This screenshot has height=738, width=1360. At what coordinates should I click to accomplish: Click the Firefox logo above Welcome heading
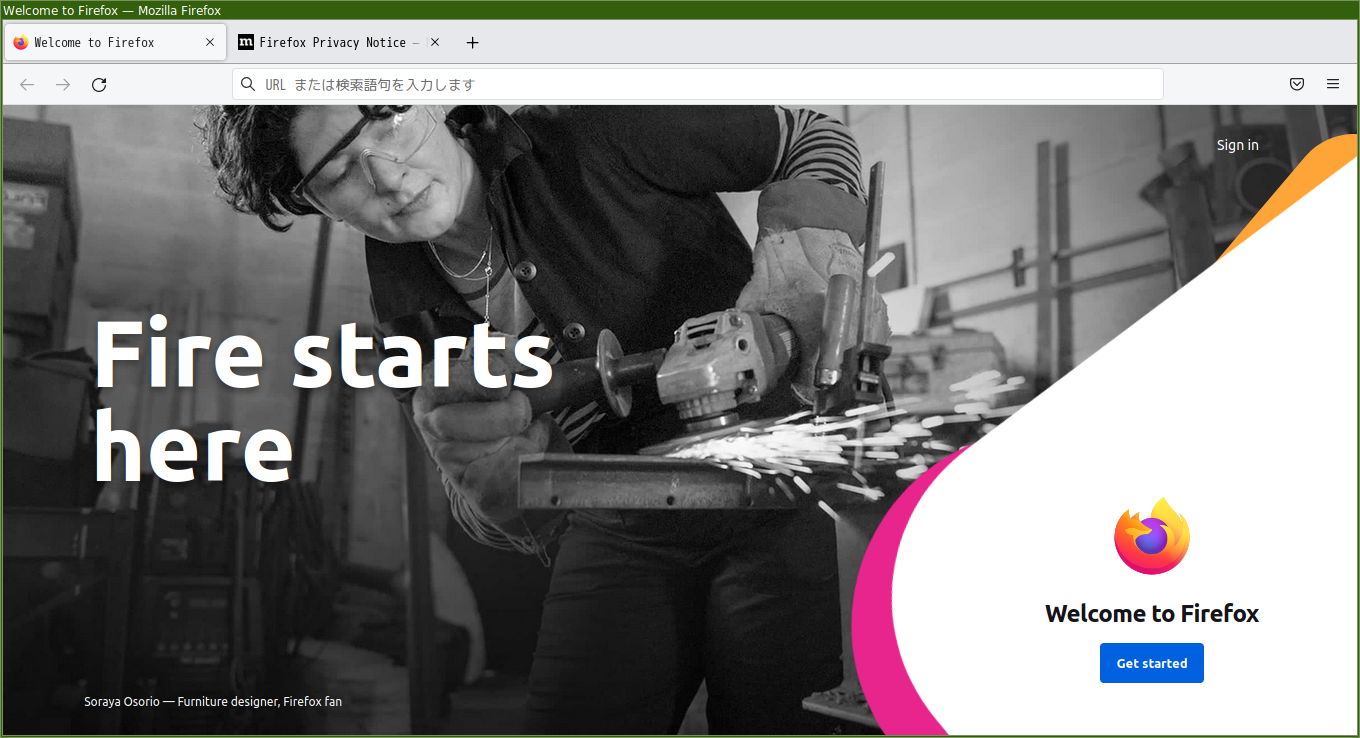pos(1152,536)
